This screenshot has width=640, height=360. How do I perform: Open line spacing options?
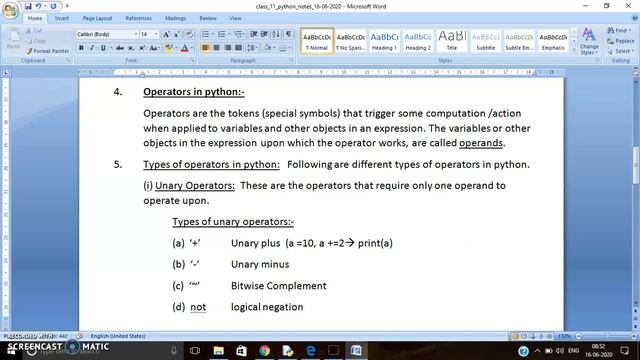point(252,48)
